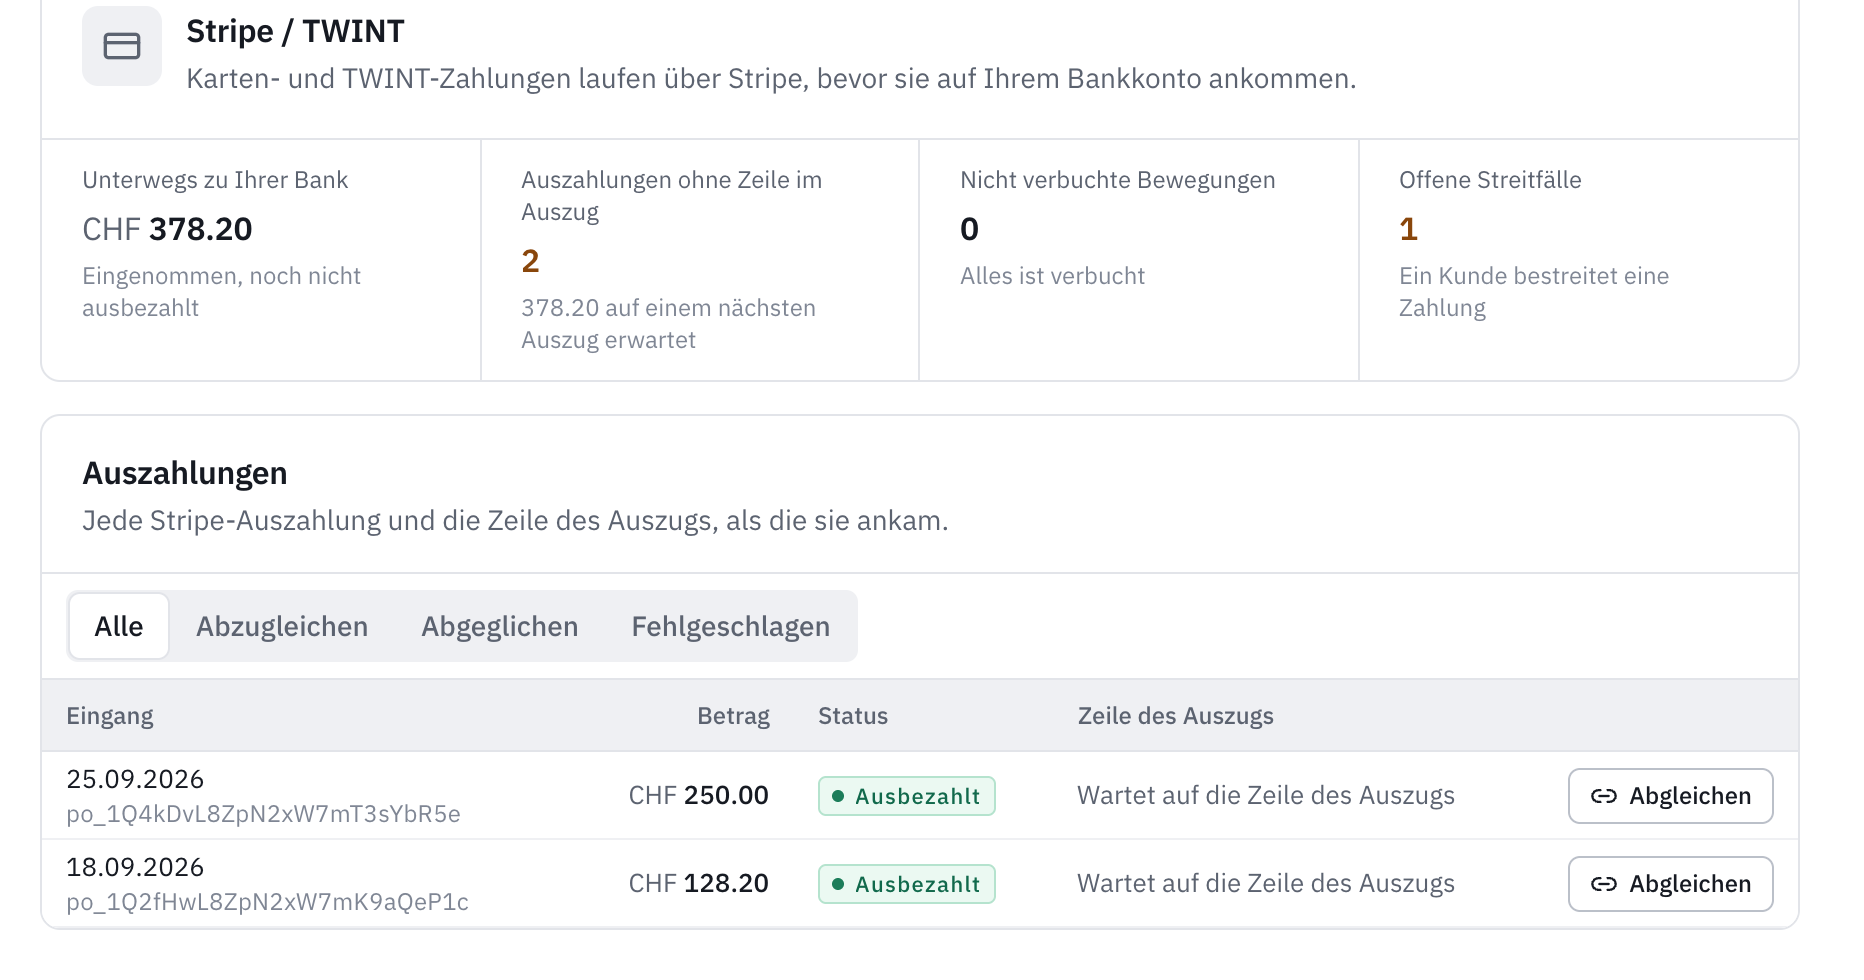Click the Ausbezahlt badge for 18.09.2026 payout
The image size is (1864, 980).
coord(907,884)
